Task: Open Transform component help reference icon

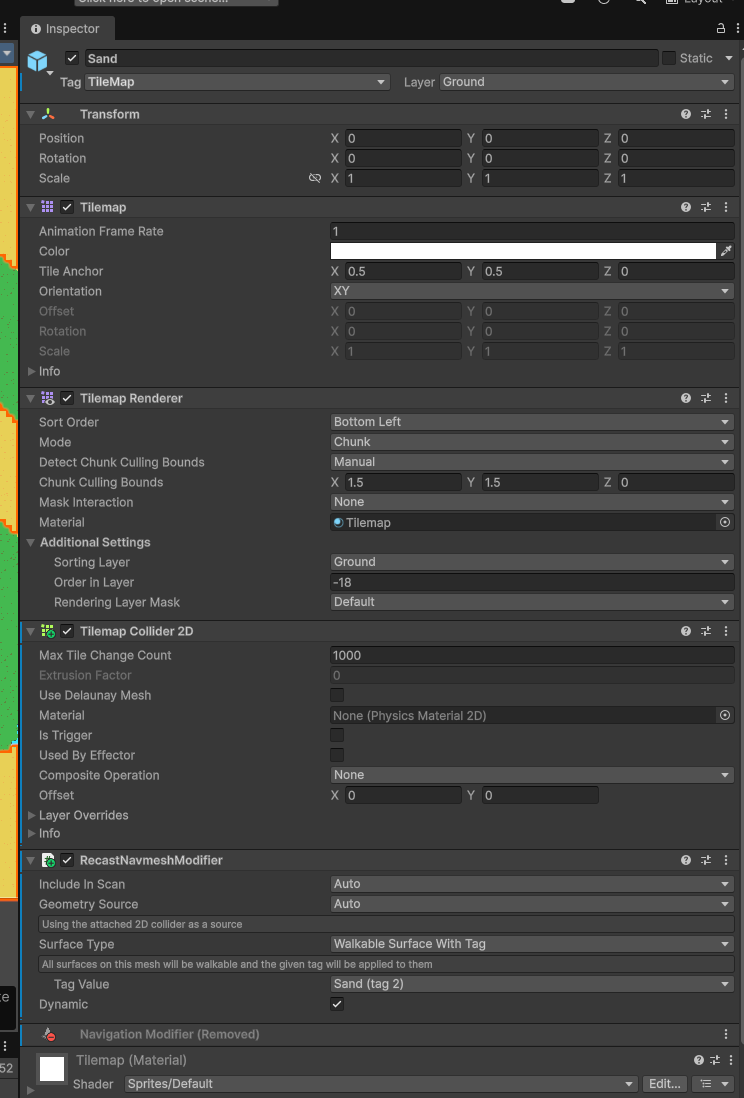Action: [x=686, y=115]
